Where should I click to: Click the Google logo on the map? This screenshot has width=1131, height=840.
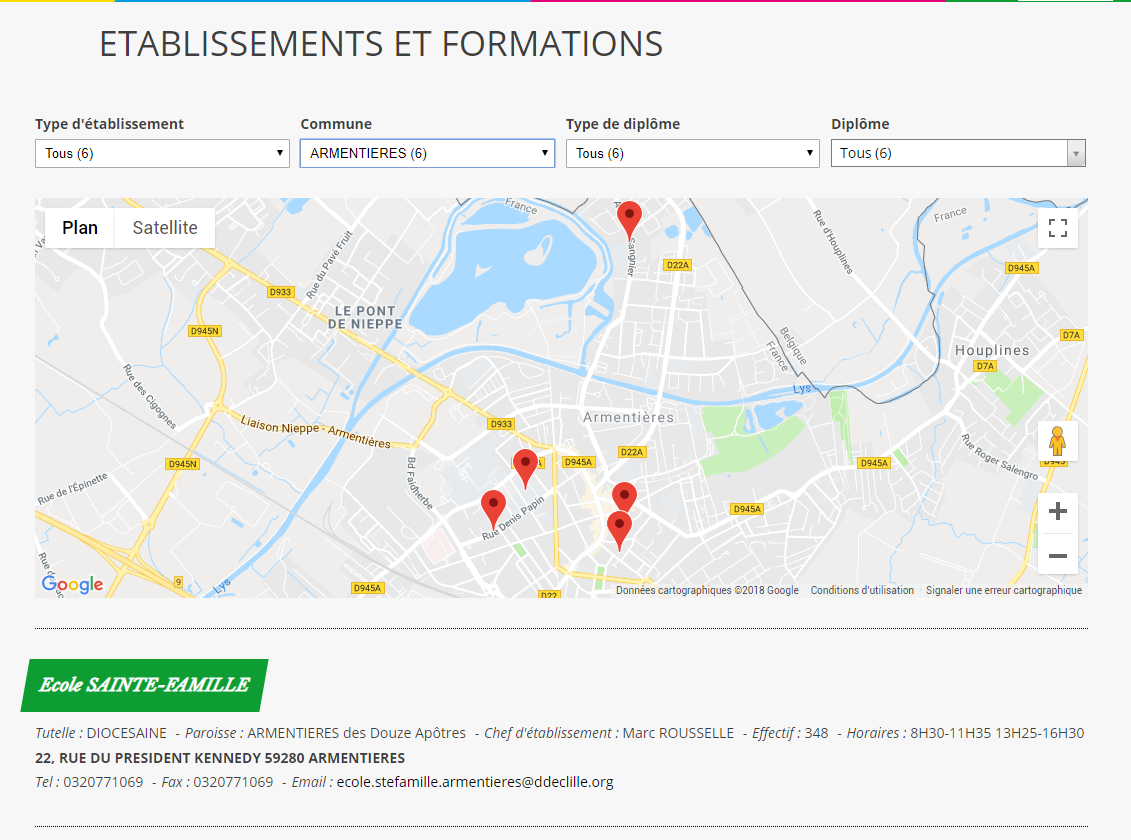tap(72, 584)
